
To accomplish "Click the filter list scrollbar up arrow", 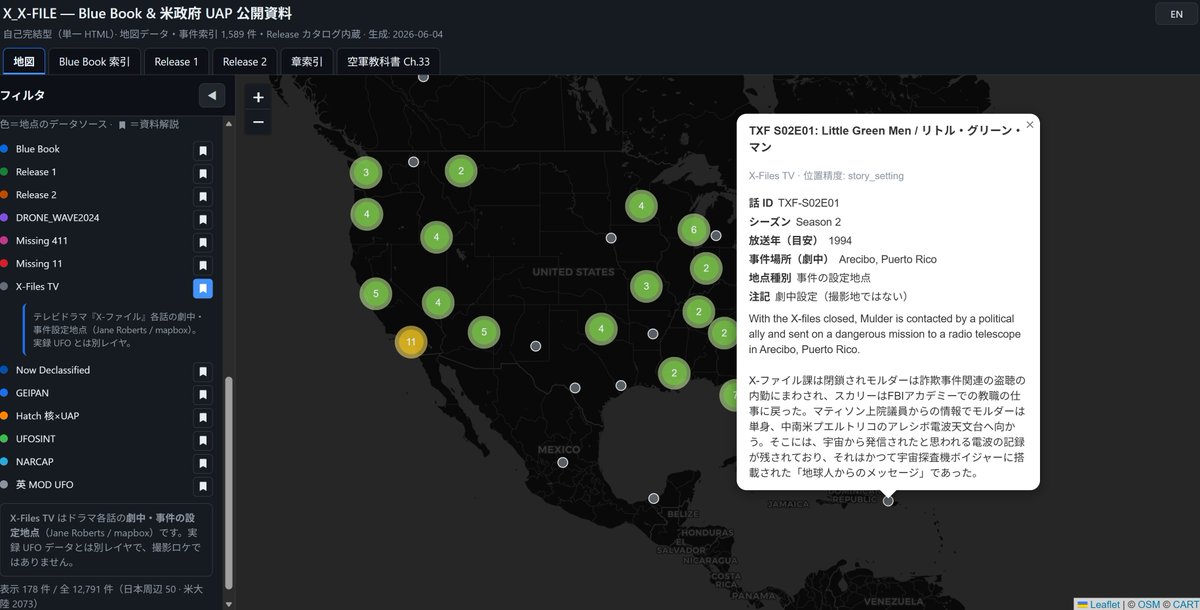I will 229,125.
